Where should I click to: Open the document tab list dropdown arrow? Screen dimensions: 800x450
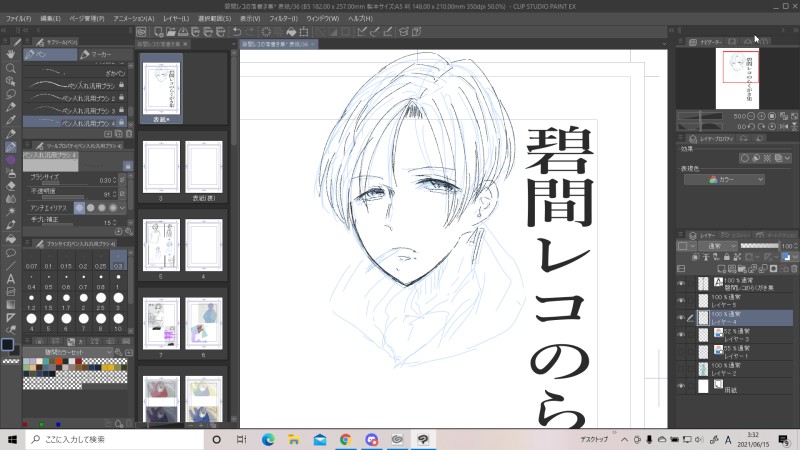click(664, 44)
